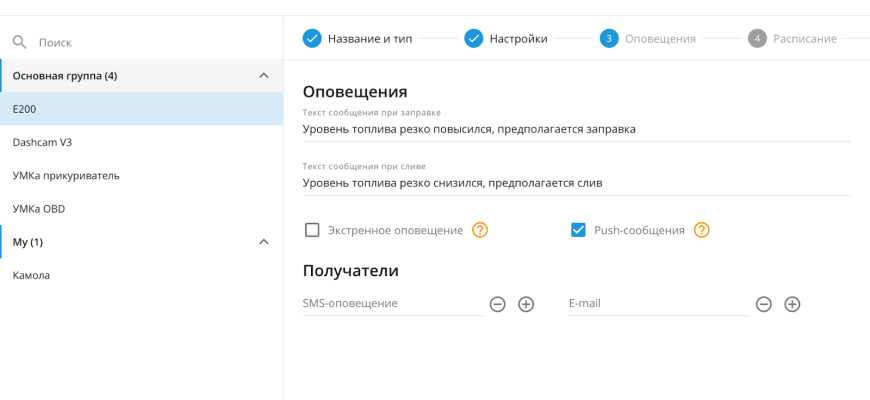Open the Расписание step

click(804, 38)
